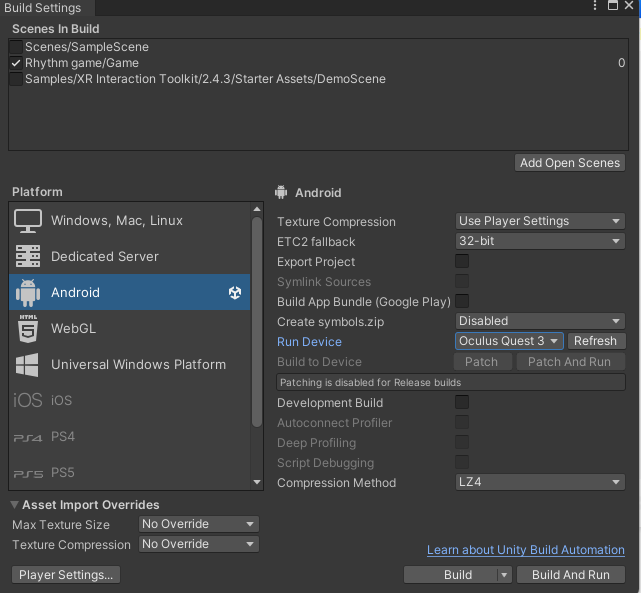
Task: Click Patching is disabled for Release builds
Action: coord(451,382)
